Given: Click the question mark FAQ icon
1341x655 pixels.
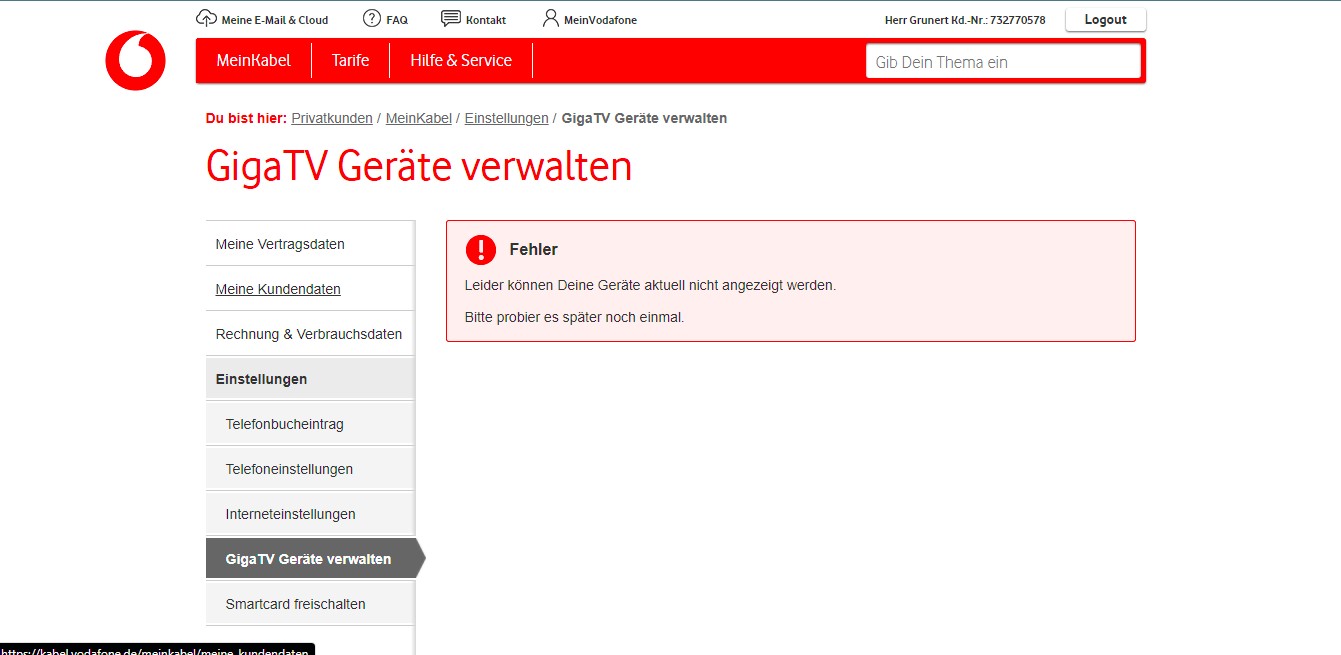Looking at the screenshot, I should pyautogui.click(x=372, y=18).
